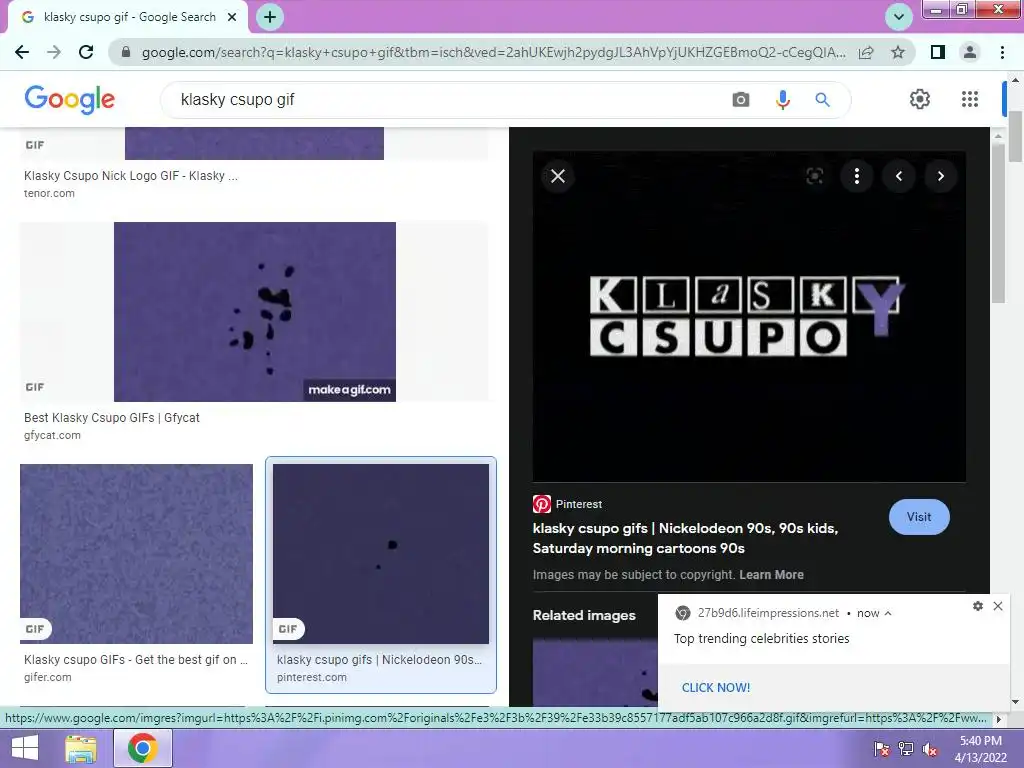
Task: Close the klasky csupo gif tab
Action: pyautogui.click(x=232, y=17)
